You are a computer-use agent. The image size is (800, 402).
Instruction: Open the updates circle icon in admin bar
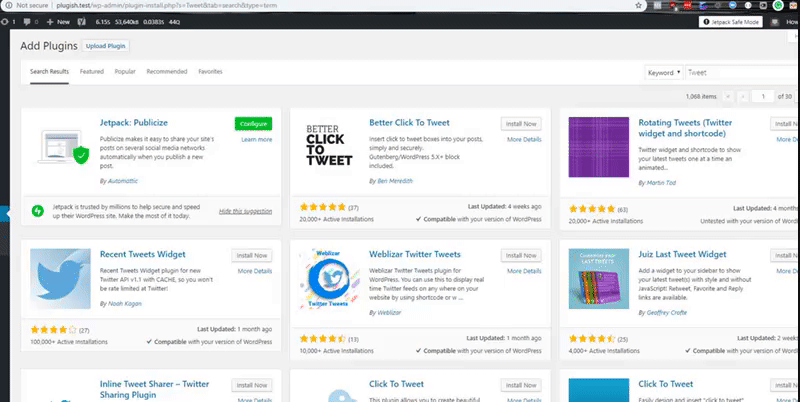point(5,22)
